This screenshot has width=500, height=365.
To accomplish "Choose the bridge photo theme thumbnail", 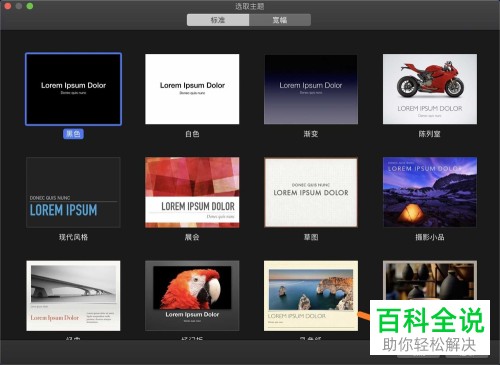I will (73, 296).
